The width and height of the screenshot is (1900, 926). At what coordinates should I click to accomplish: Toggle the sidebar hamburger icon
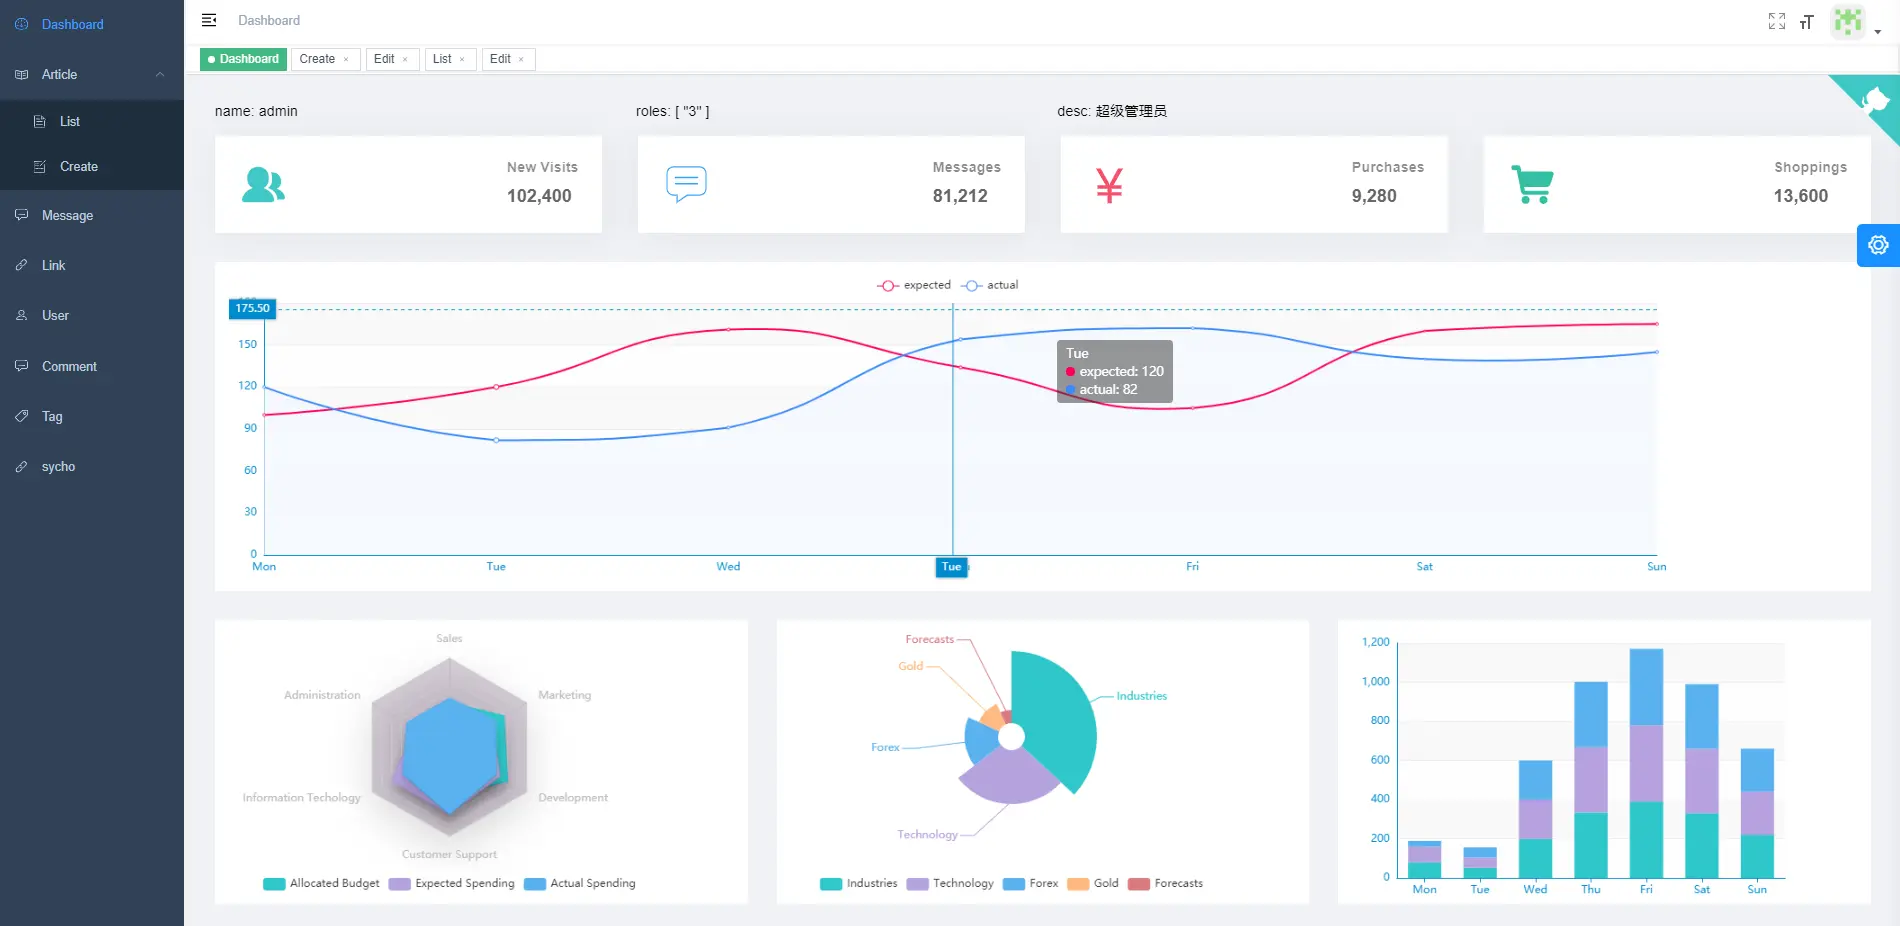209,20
